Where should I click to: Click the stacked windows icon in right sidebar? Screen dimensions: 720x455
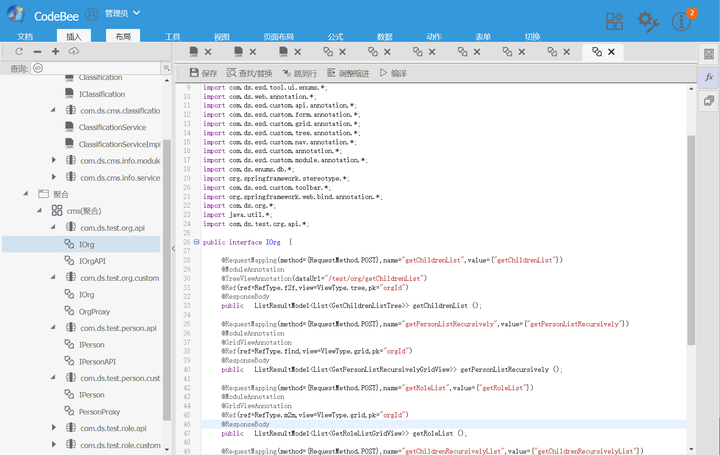click(x=708, y=101)
